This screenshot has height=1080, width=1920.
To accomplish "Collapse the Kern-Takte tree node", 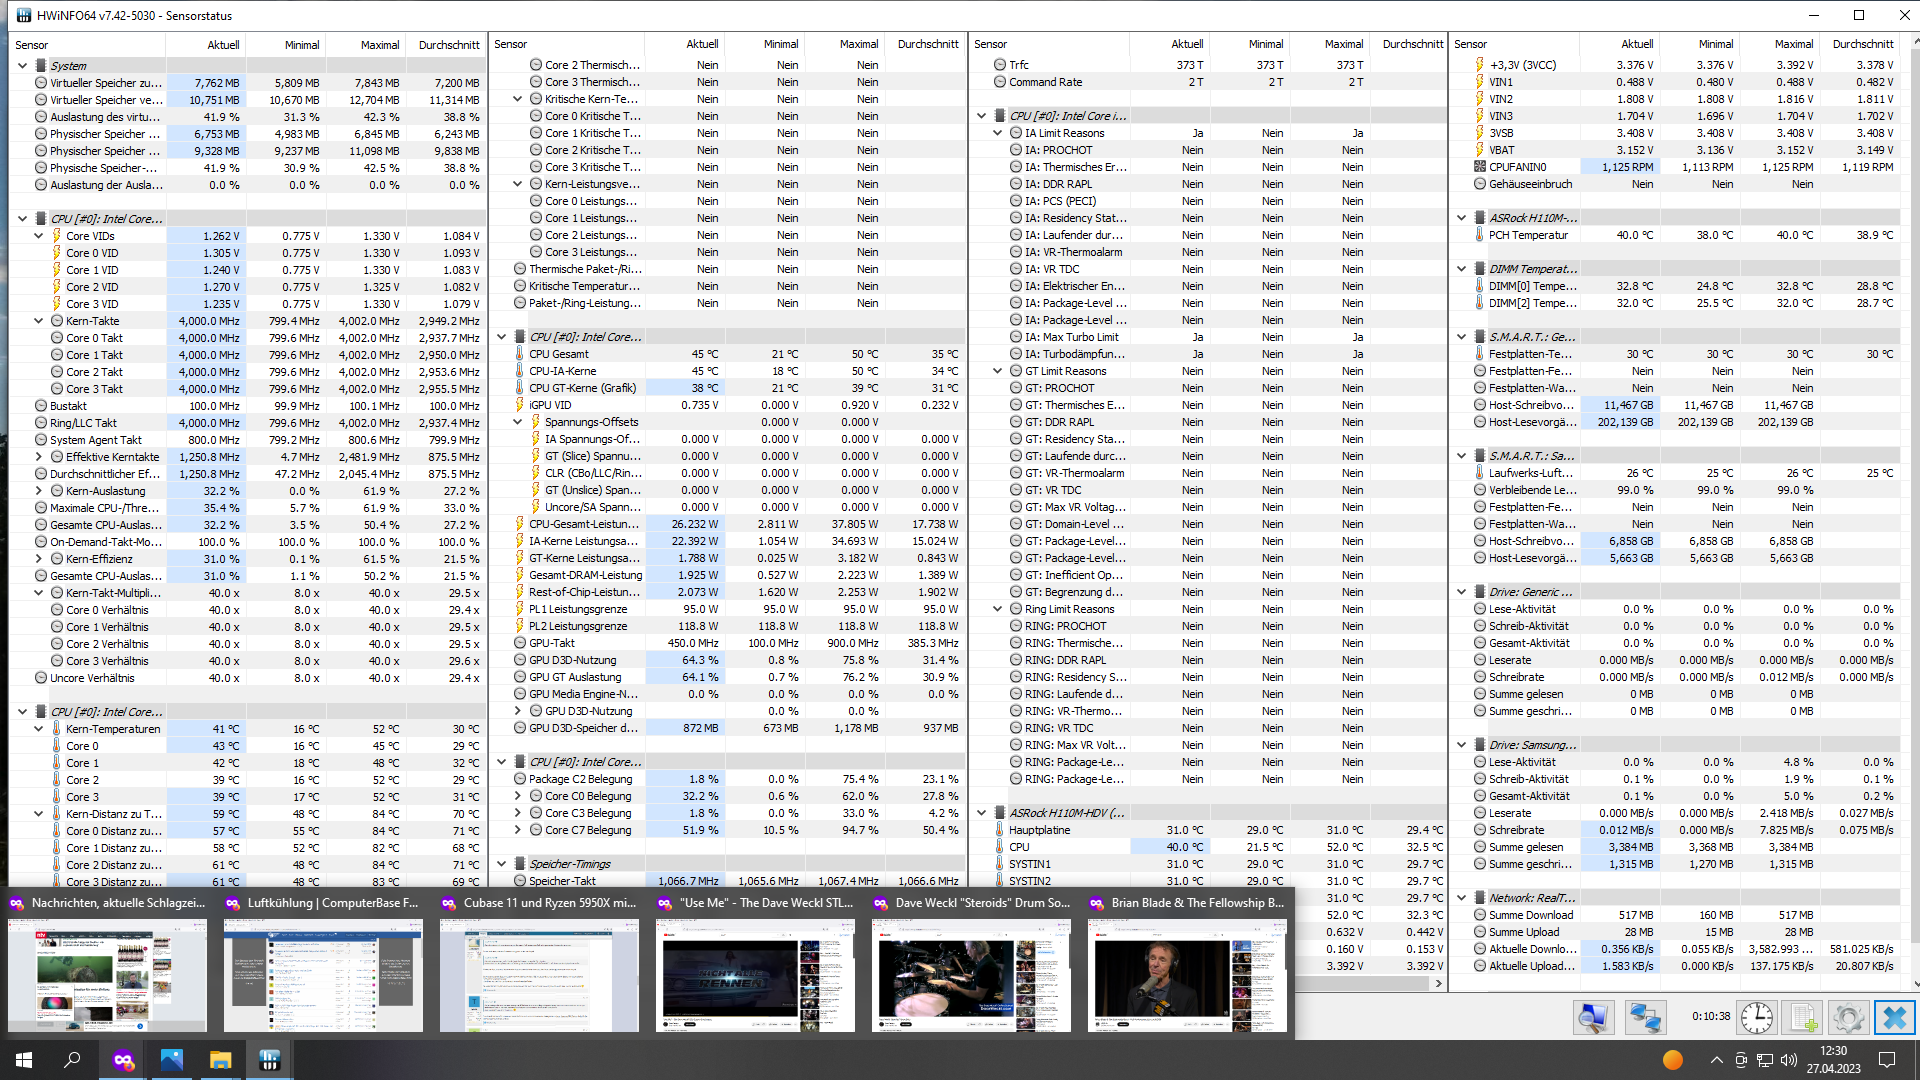I will (x=39, y=321).
